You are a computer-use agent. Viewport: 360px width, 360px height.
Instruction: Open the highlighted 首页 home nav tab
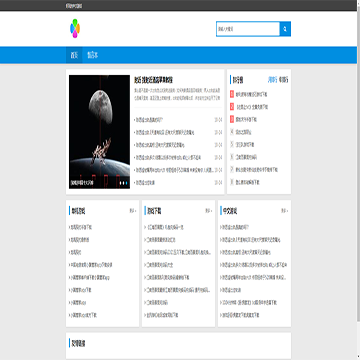[74, 55]
